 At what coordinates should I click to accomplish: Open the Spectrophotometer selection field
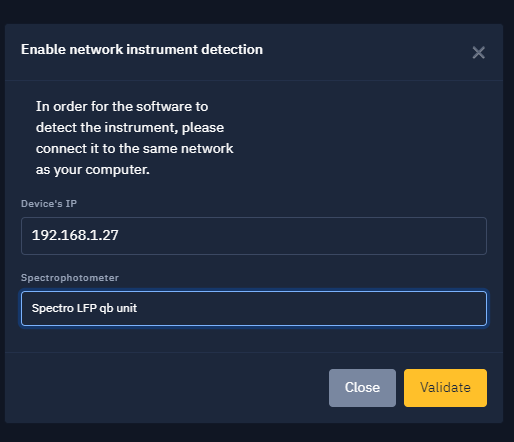click(x=254, y=308)
